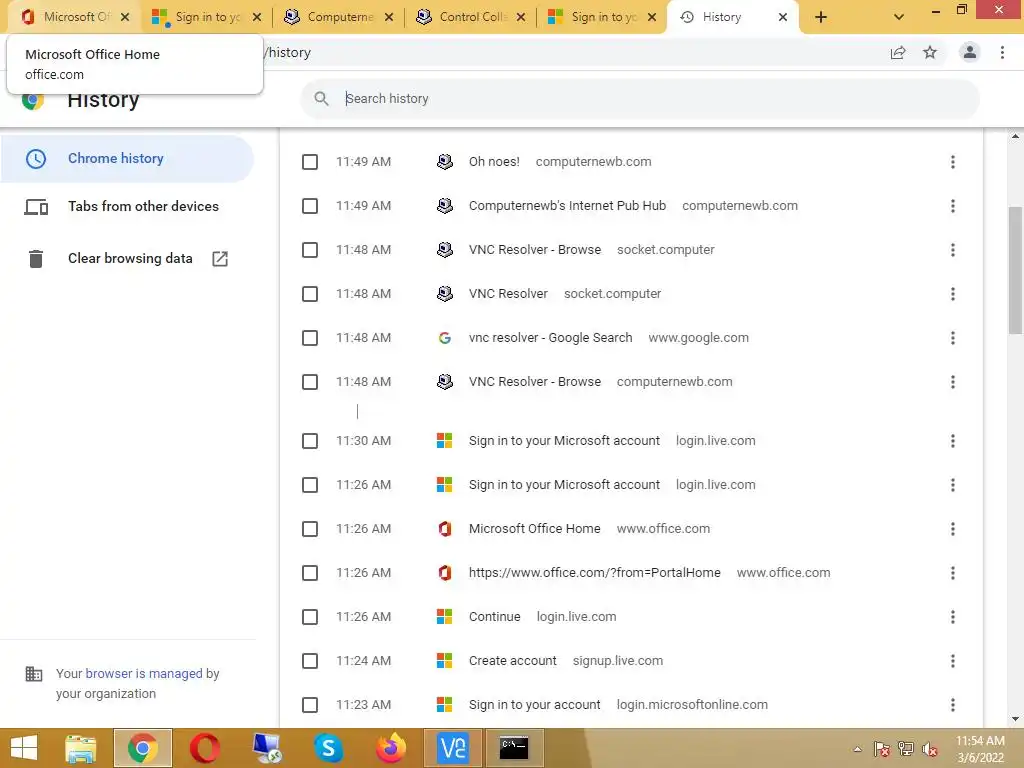
Task: Click the muted volume tray icon
Action: pyautogui.click(x=930, y=749)
